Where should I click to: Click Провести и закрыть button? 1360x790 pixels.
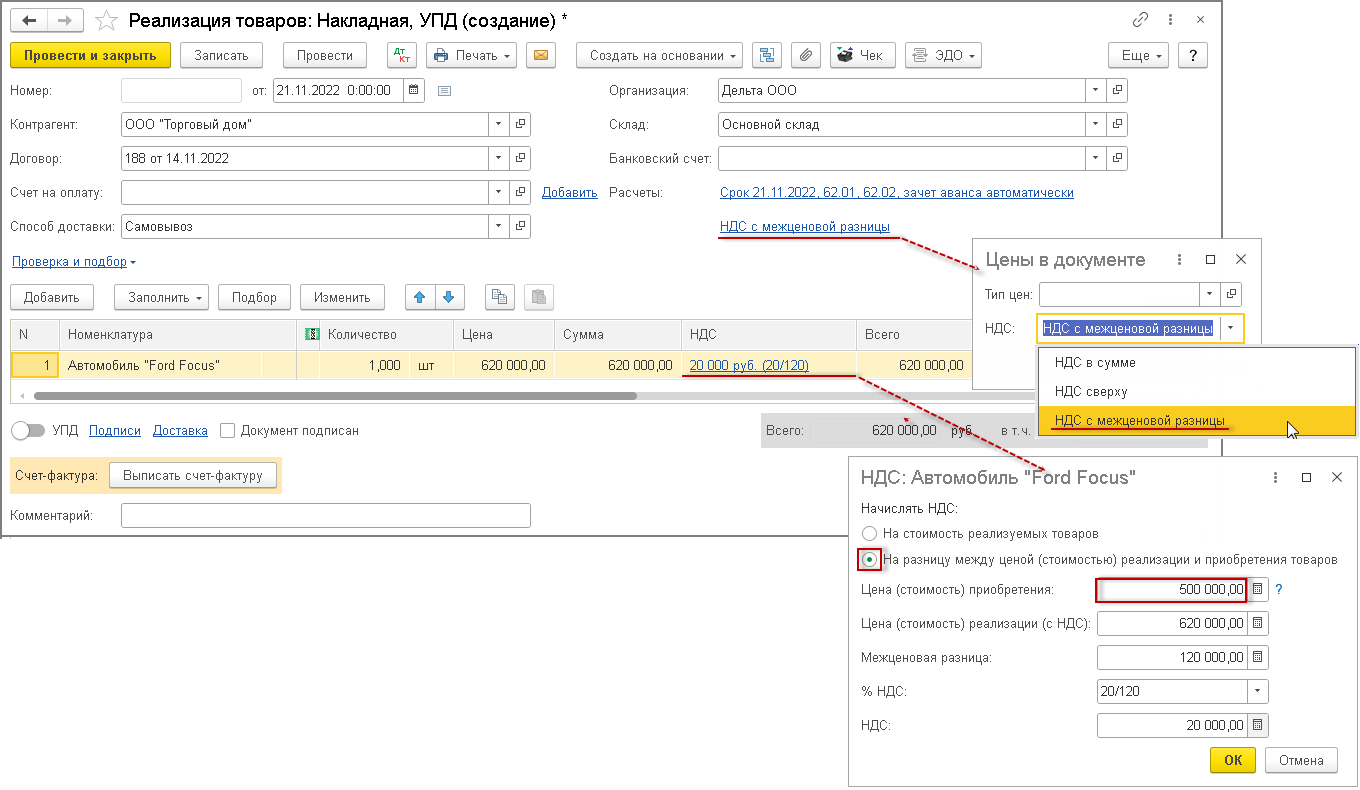pyautogui.click(x=90, y=55)
